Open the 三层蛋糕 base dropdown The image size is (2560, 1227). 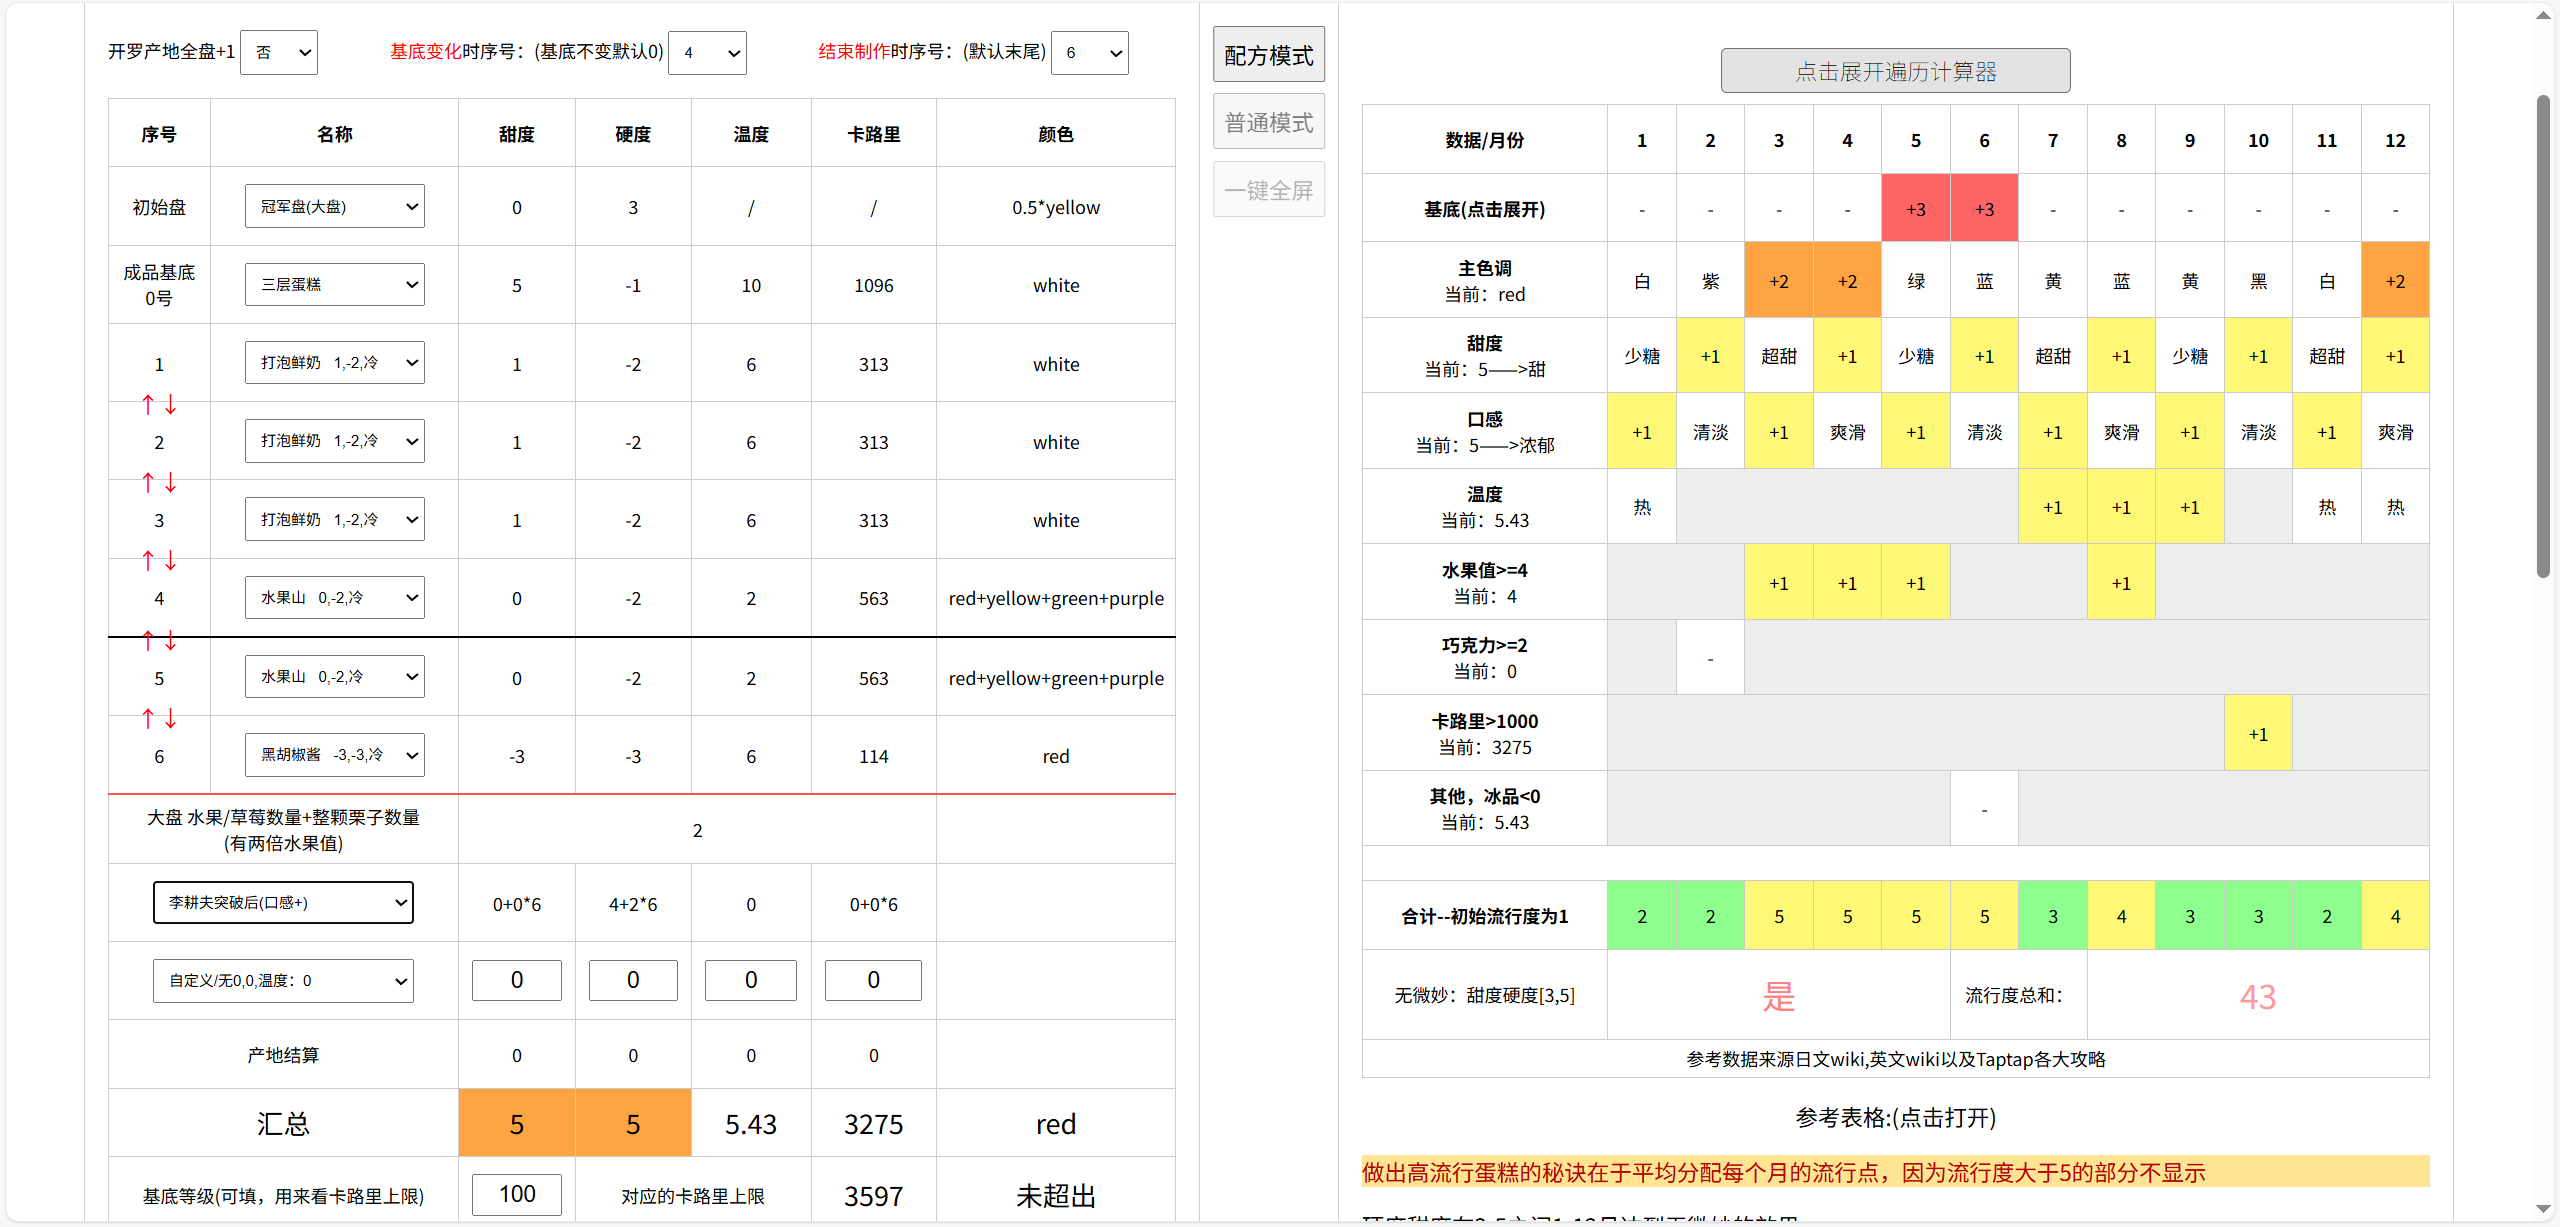click(334, 284)
